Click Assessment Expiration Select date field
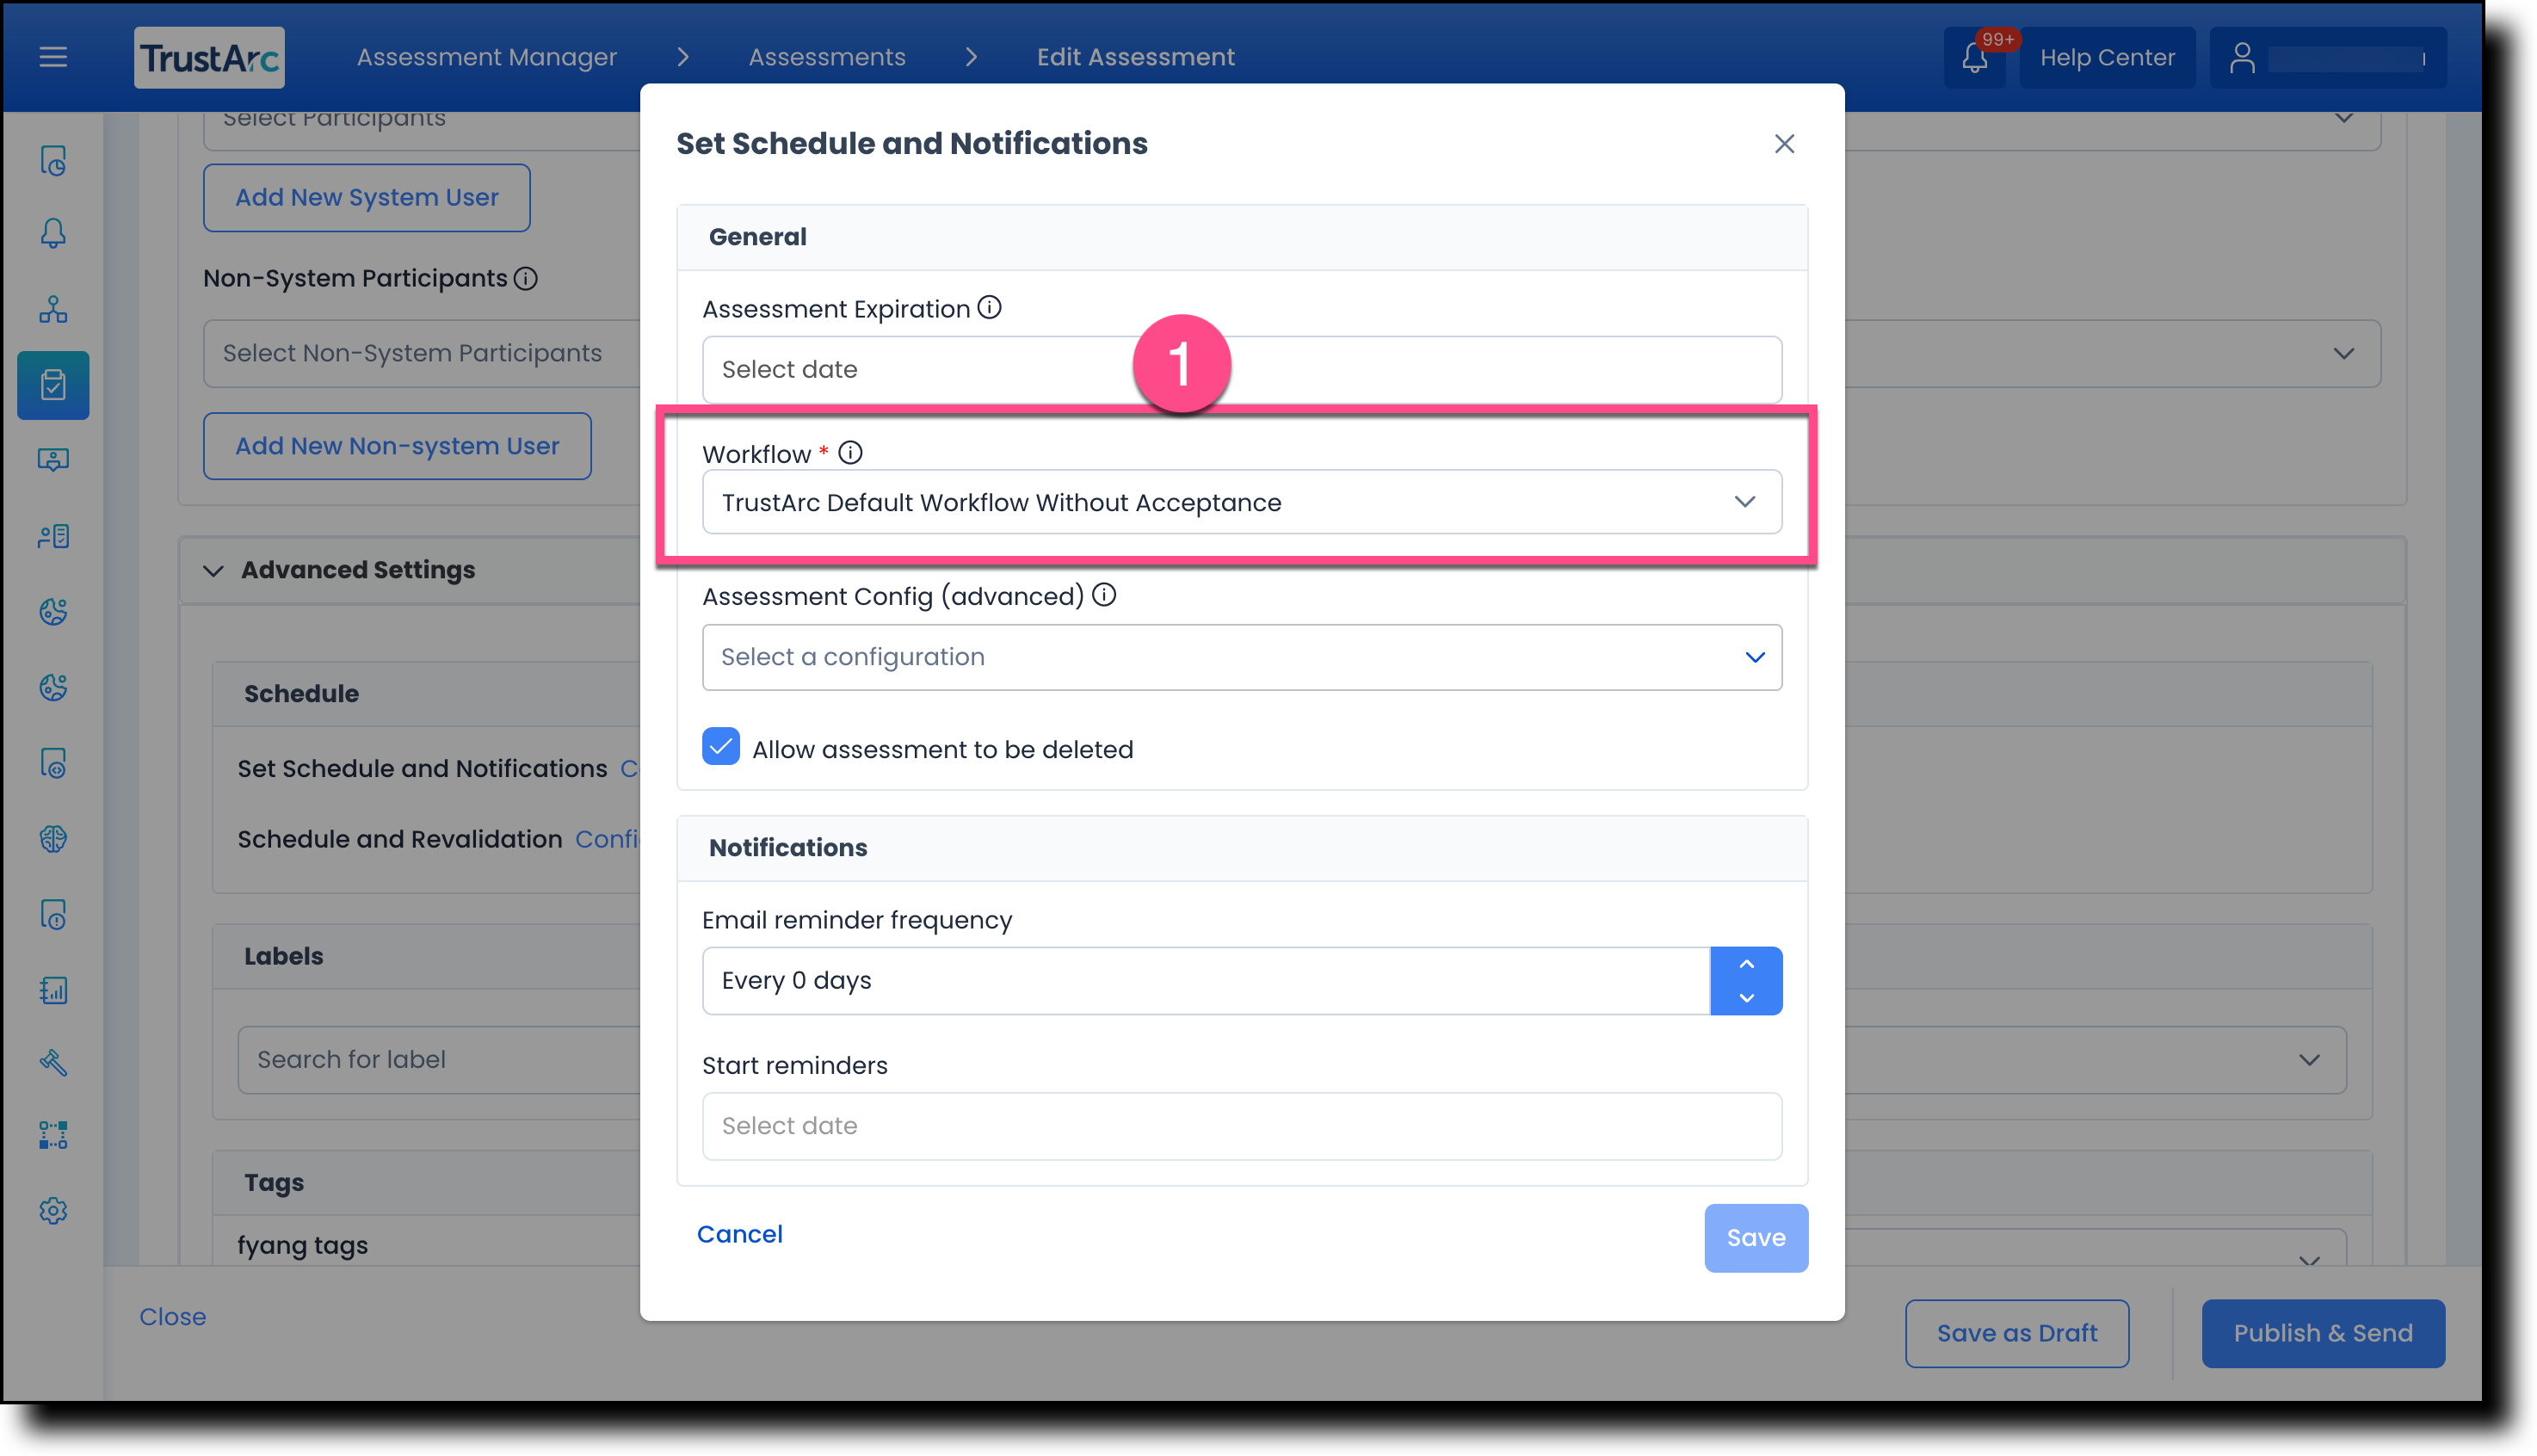 [x=1241, y=369]
